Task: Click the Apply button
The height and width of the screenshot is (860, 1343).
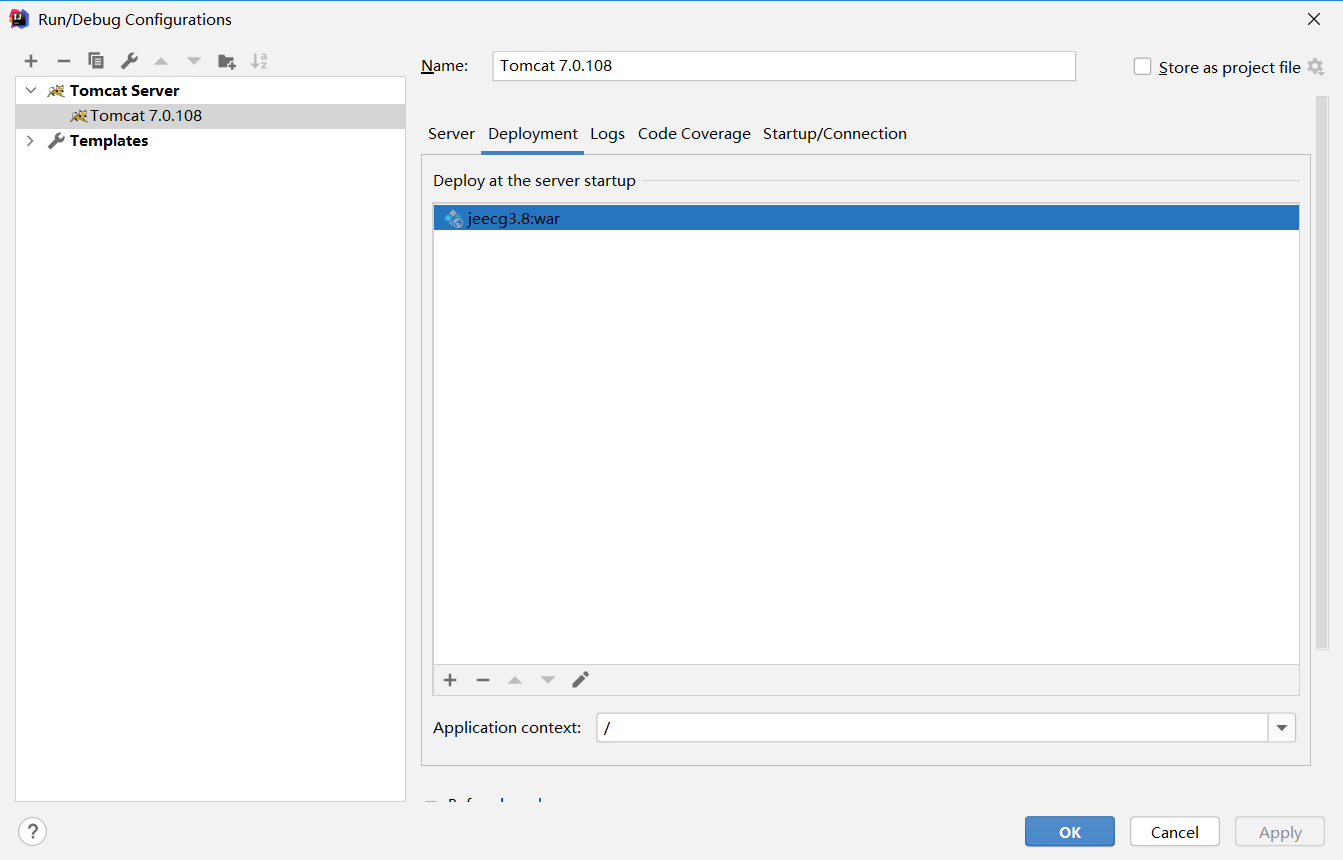Action: tap(1280, 832)
